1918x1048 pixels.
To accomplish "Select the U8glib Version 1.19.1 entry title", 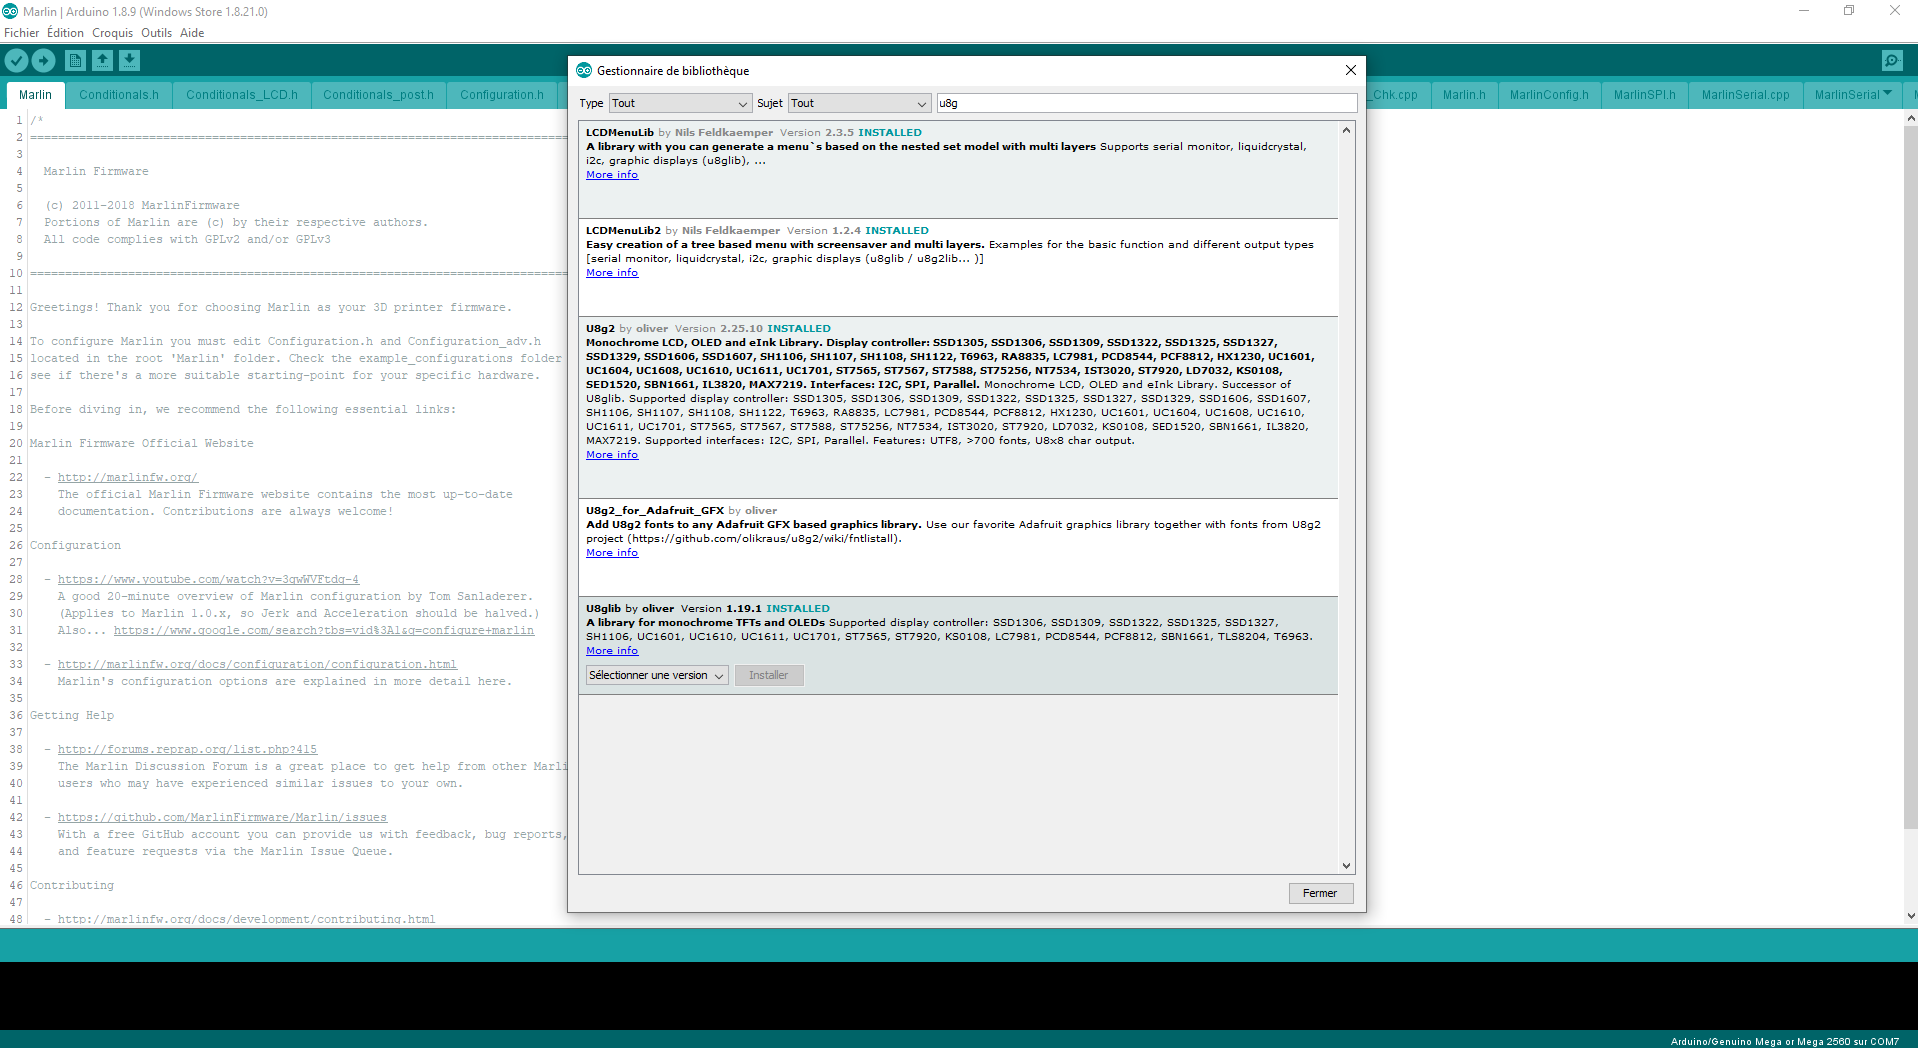I will 603,609.
